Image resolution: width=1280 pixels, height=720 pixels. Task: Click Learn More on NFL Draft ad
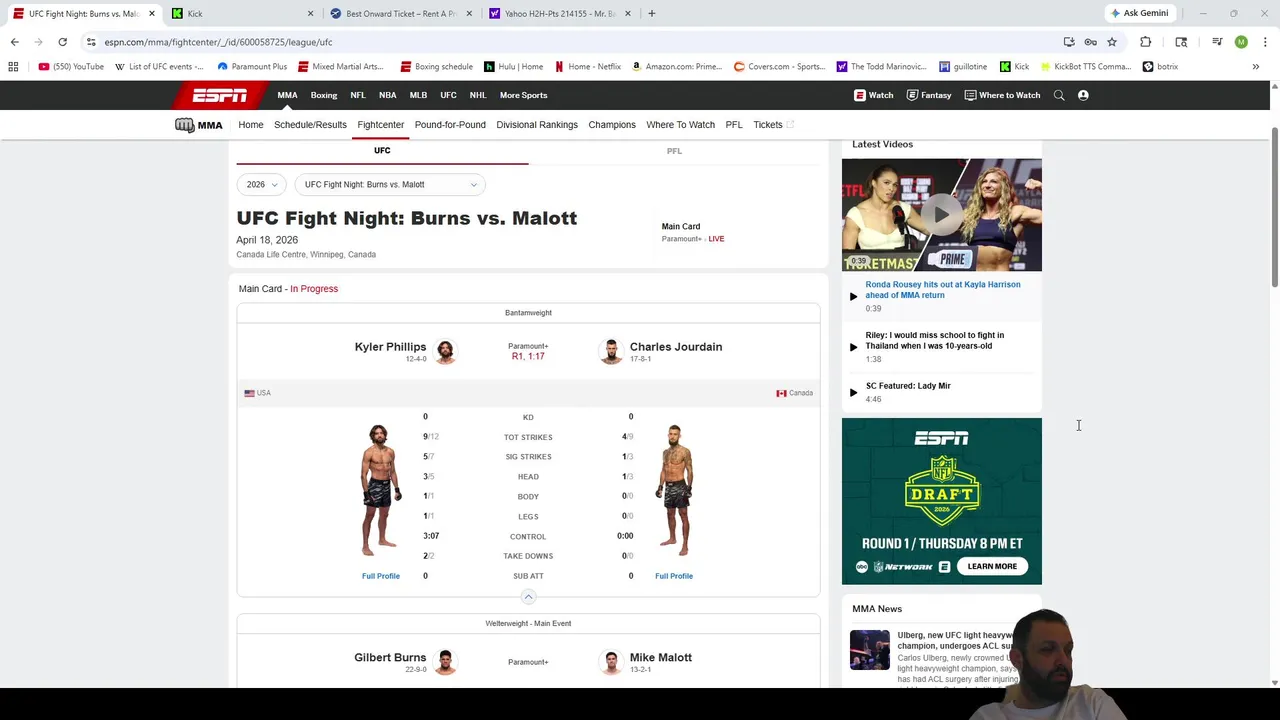(992, 566)
